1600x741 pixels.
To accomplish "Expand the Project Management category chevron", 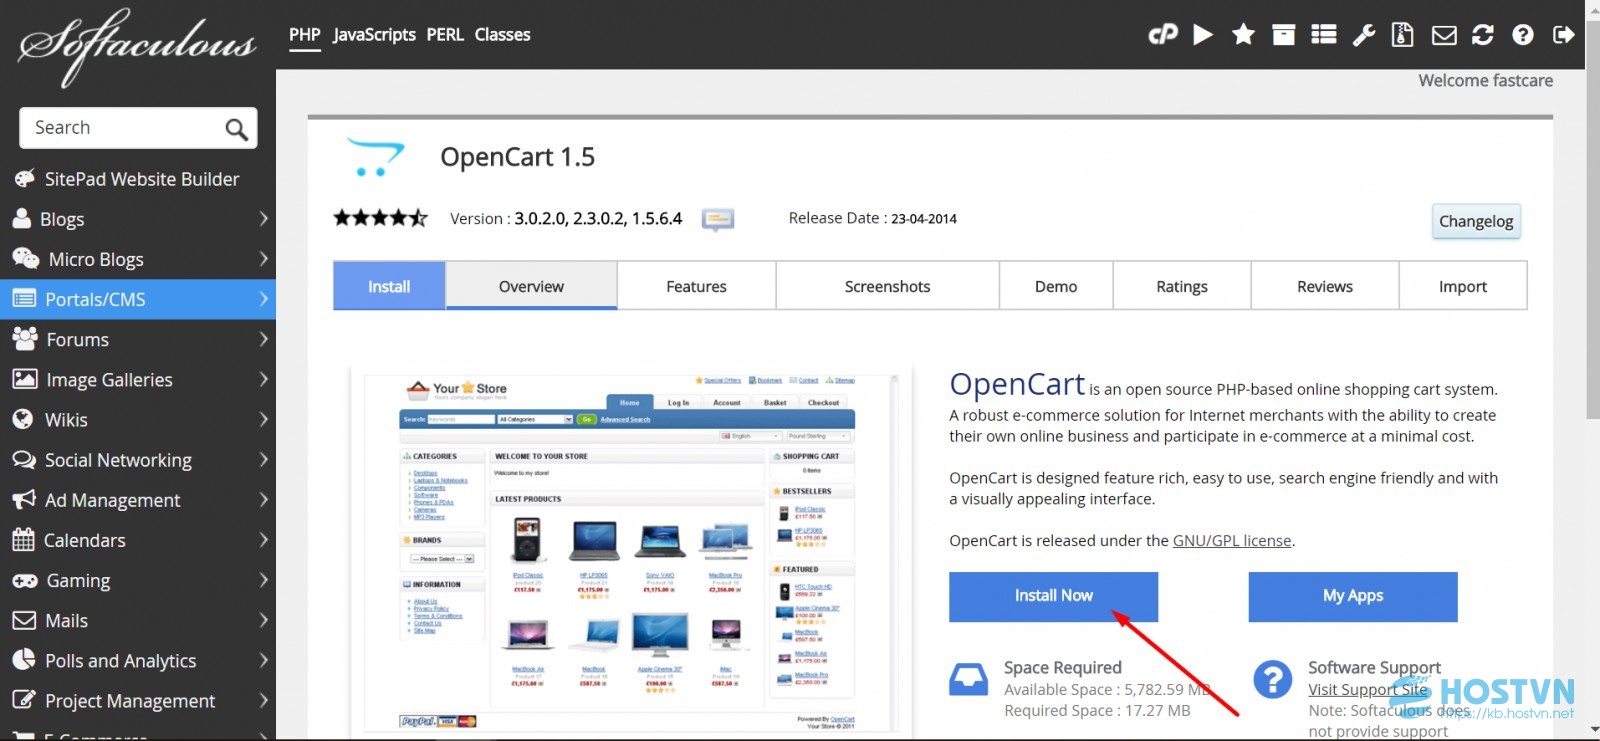I will click(x=263, y=700).
